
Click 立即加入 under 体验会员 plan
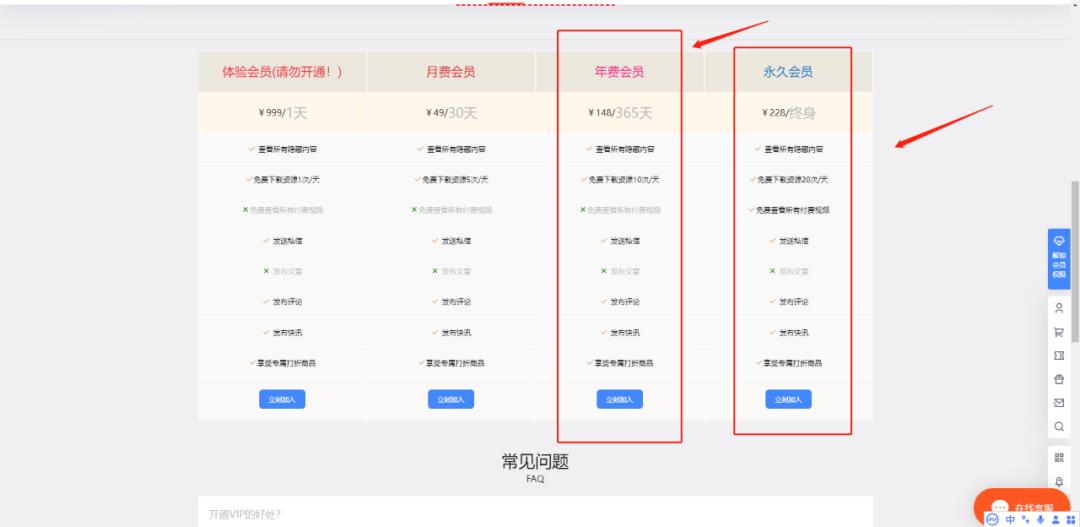282,399
